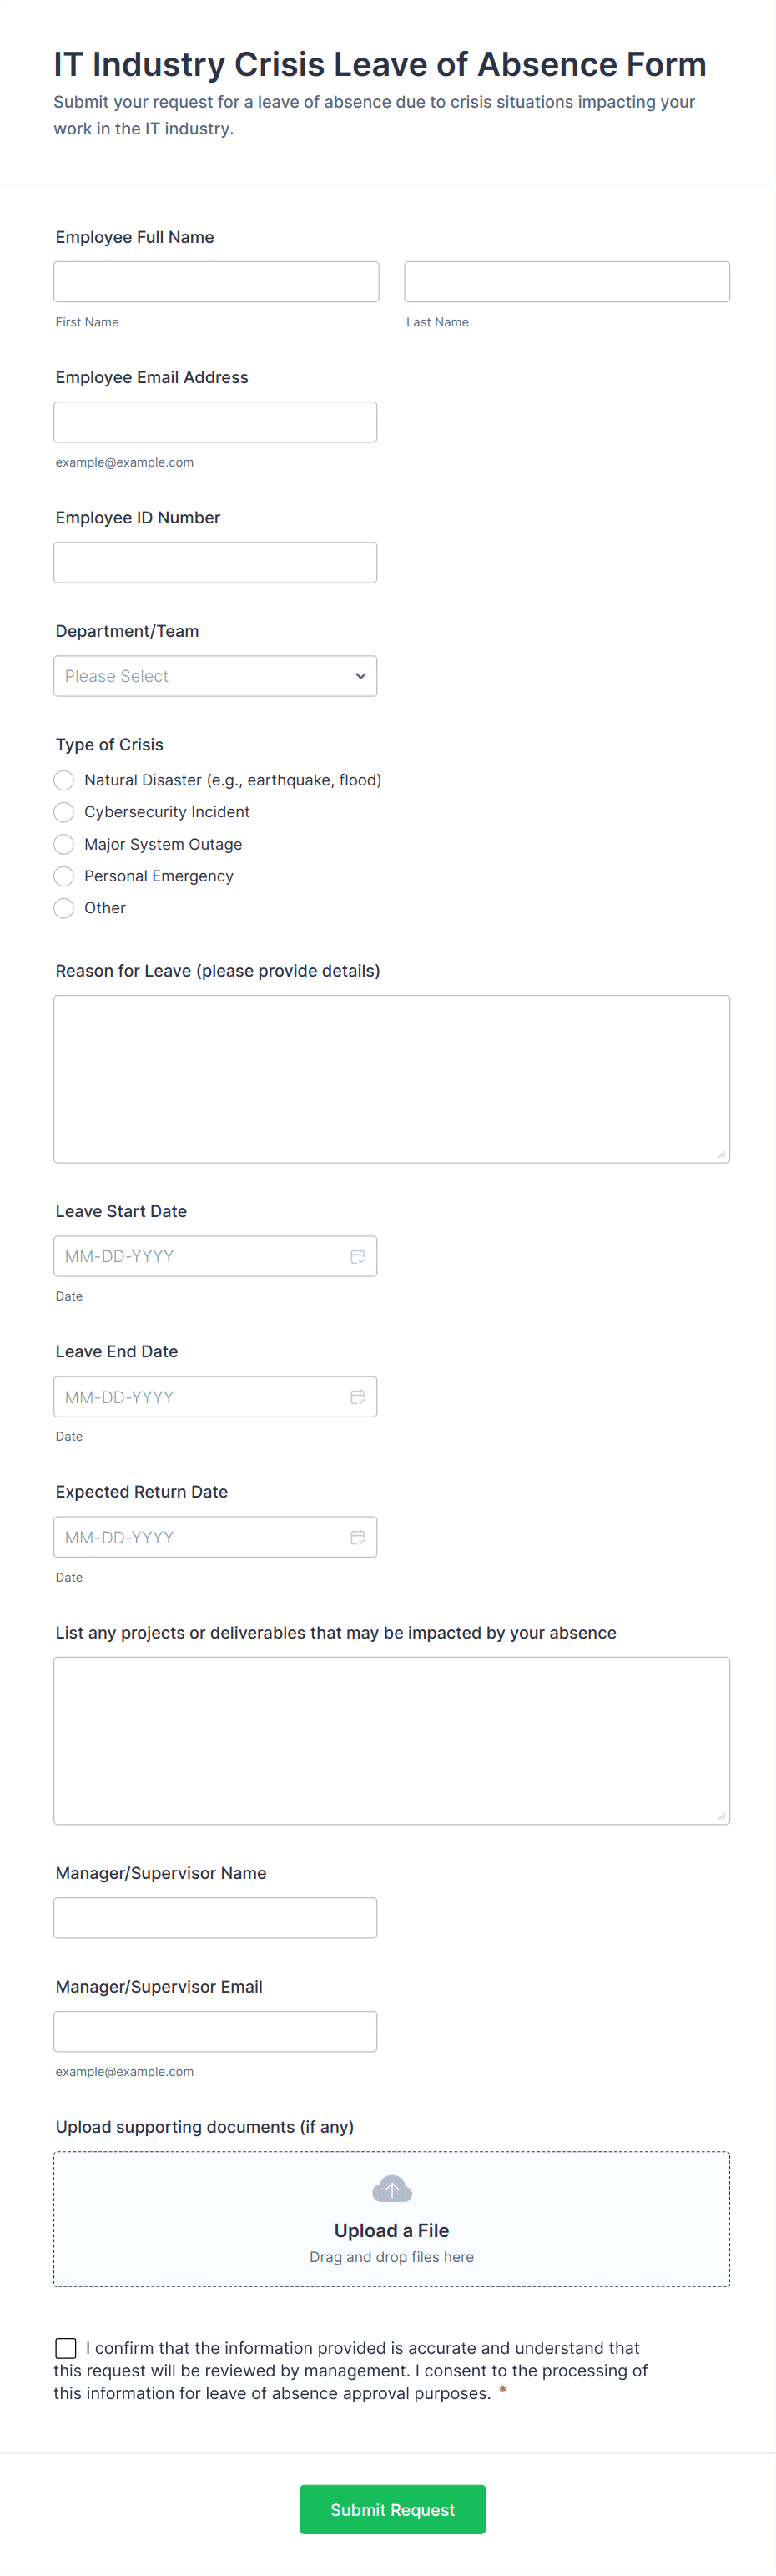Viewport: 776px width, 2576px height.
Task: Choose the Major System Outage option
Action: pyautogui.click(x=64, y=844)
